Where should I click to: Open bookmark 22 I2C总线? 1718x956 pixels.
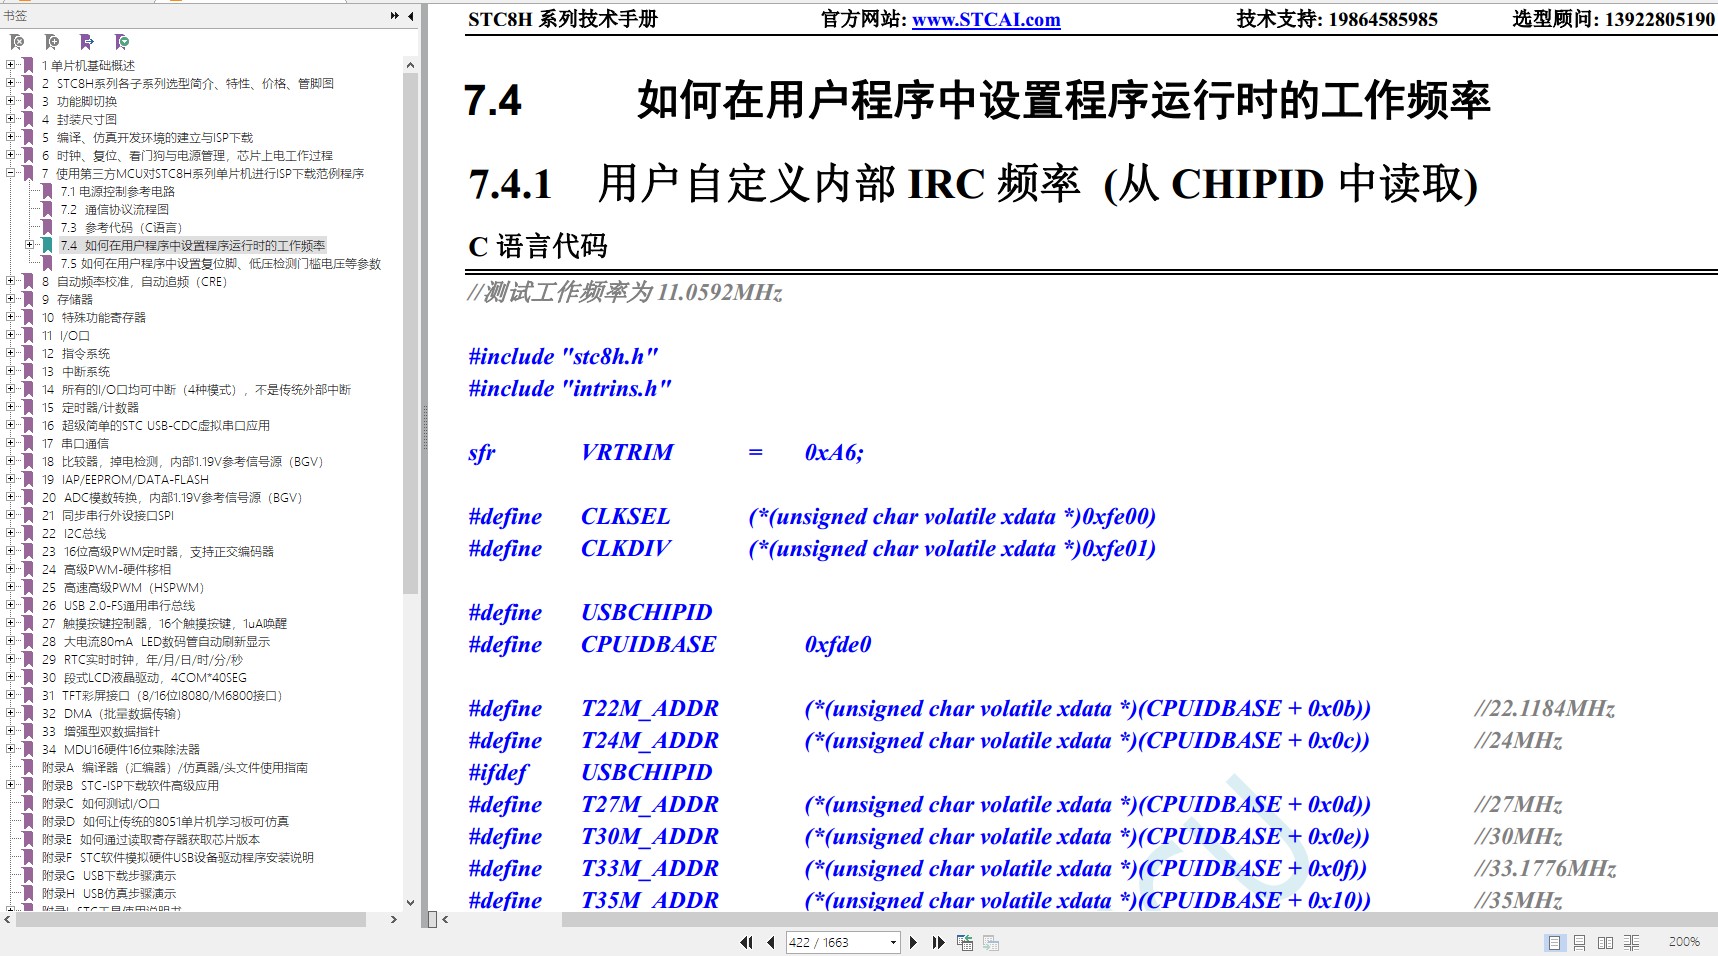(x=74, y=533)
